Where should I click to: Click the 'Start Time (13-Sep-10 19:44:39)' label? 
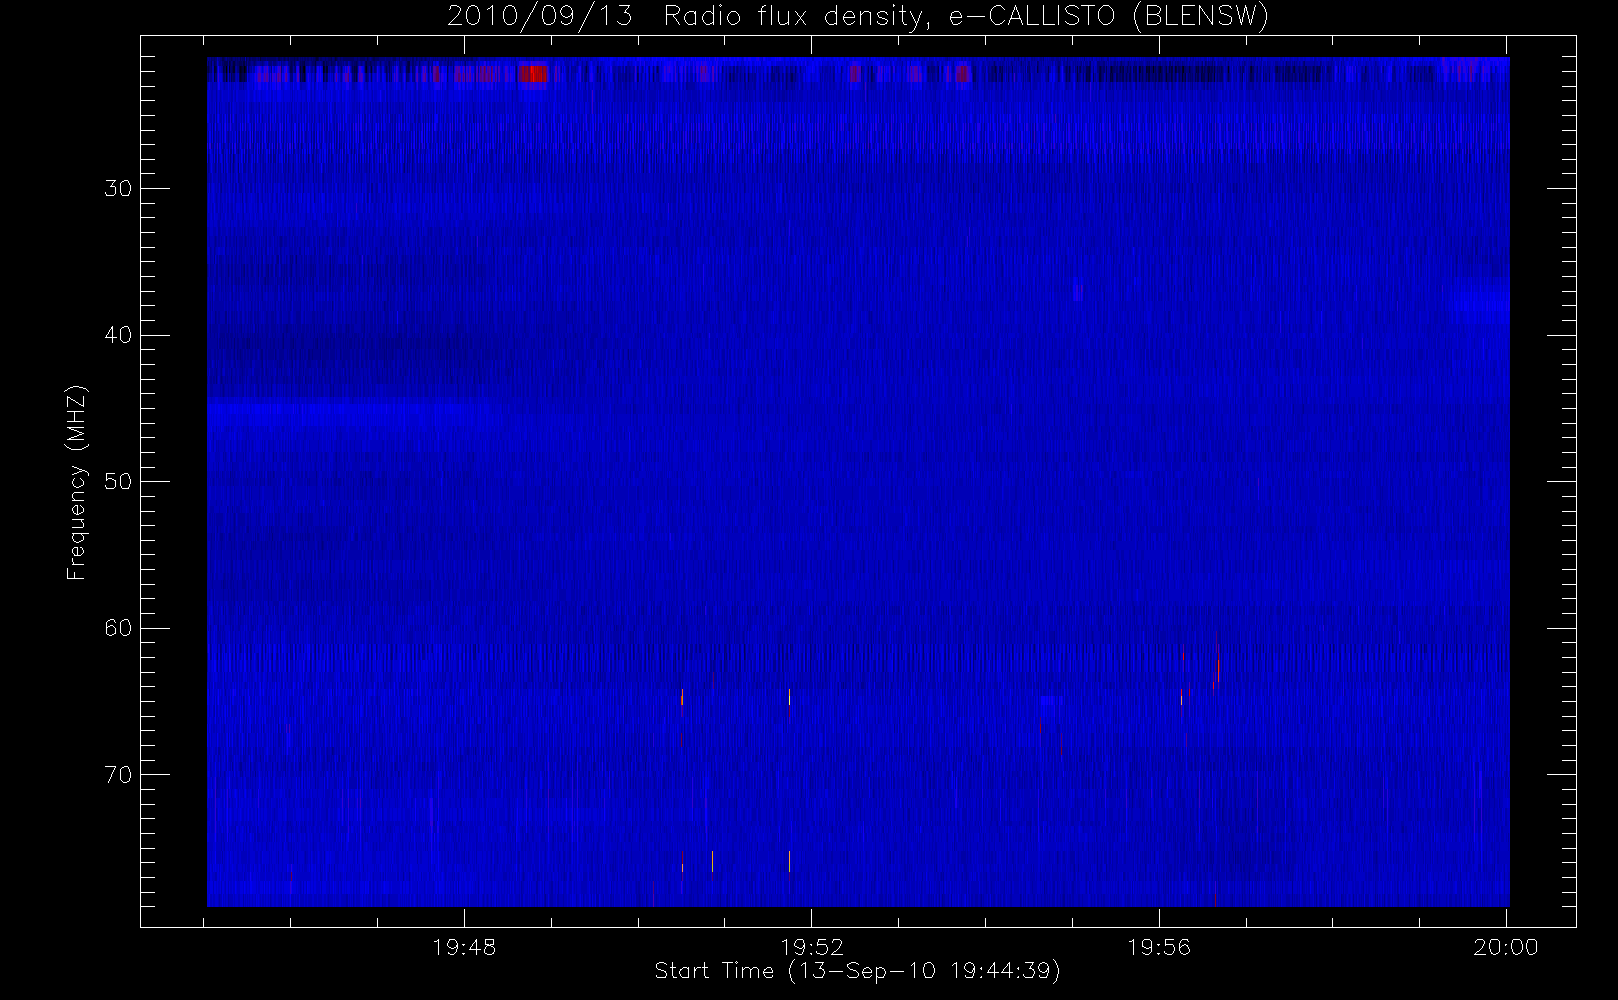pyautogui.click(x=857, y=971)
